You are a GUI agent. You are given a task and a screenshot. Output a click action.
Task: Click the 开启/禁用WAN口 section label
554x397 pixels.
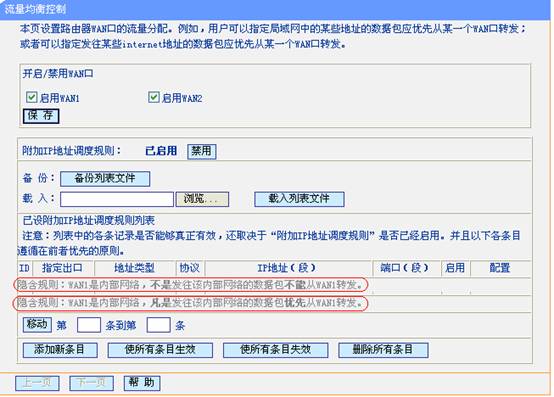coord(58,74)
